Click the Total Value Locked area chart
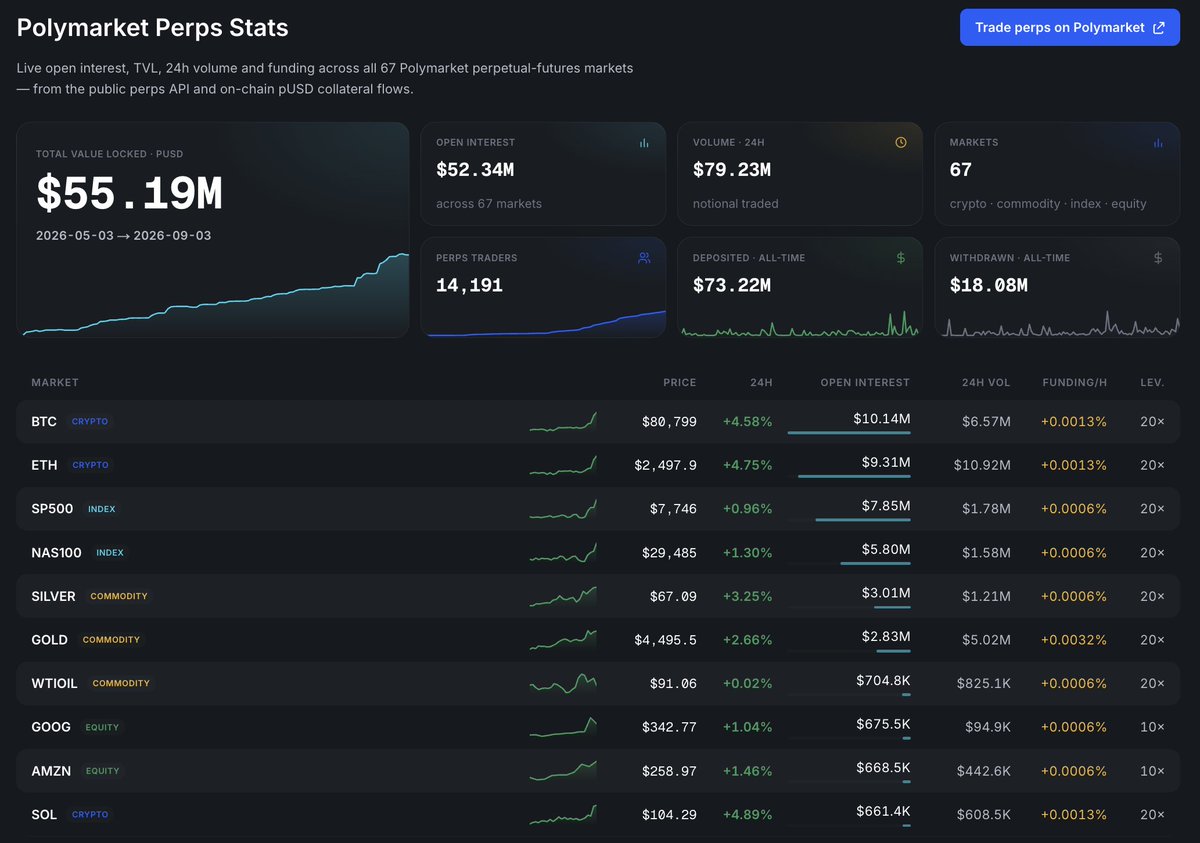 [x=216, y=295]
